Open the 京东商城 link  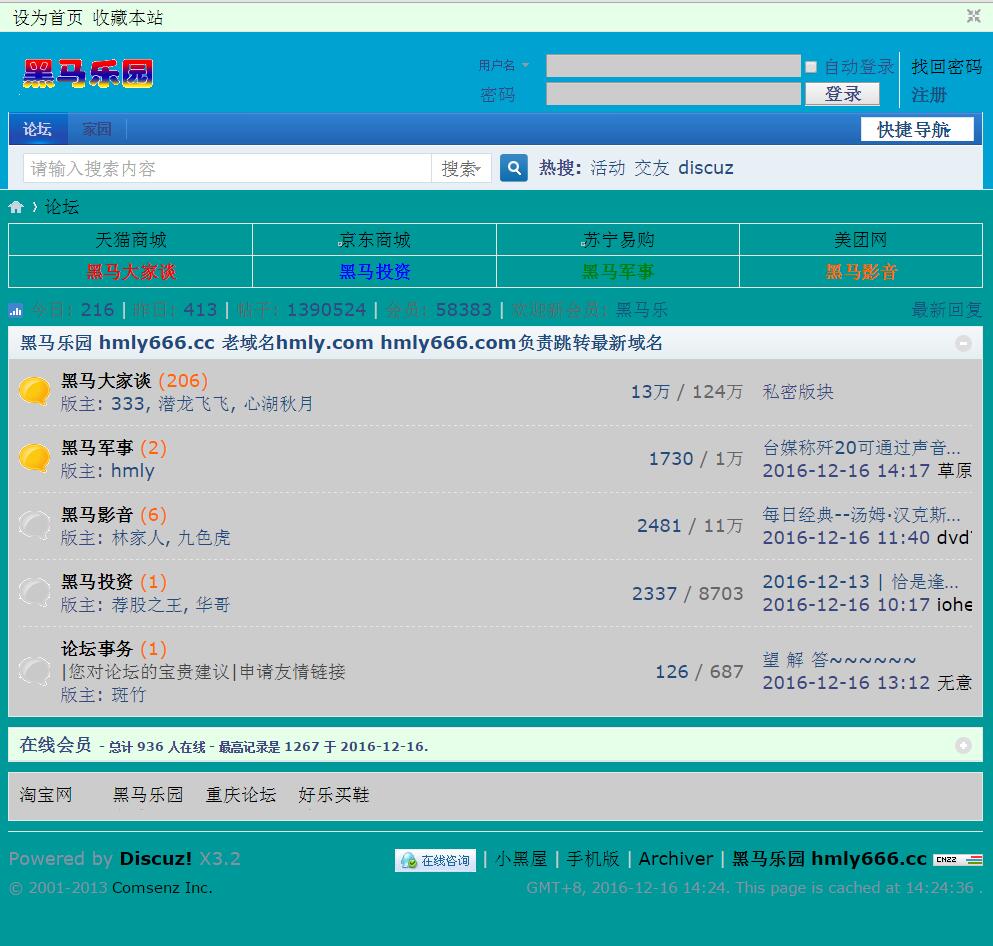coord(374,240)
